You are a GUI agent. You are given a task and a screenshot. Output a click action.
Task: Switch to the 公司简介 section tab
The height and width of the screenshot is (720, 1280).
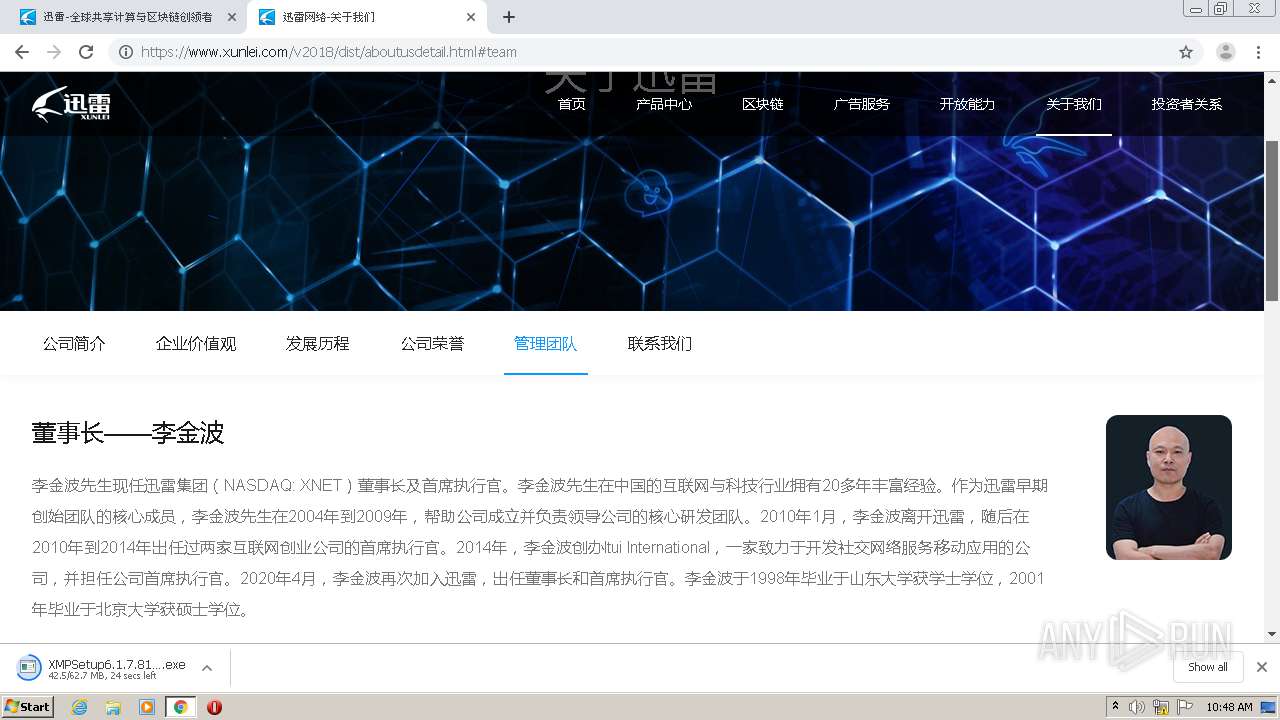click(74, 344)
